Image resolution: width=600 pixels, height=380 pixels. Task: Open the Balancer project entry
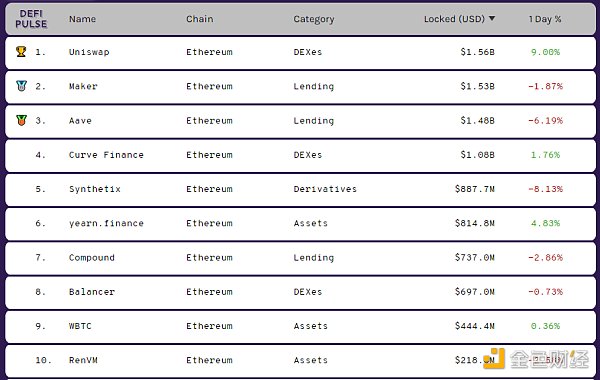(x=92, y=292)
